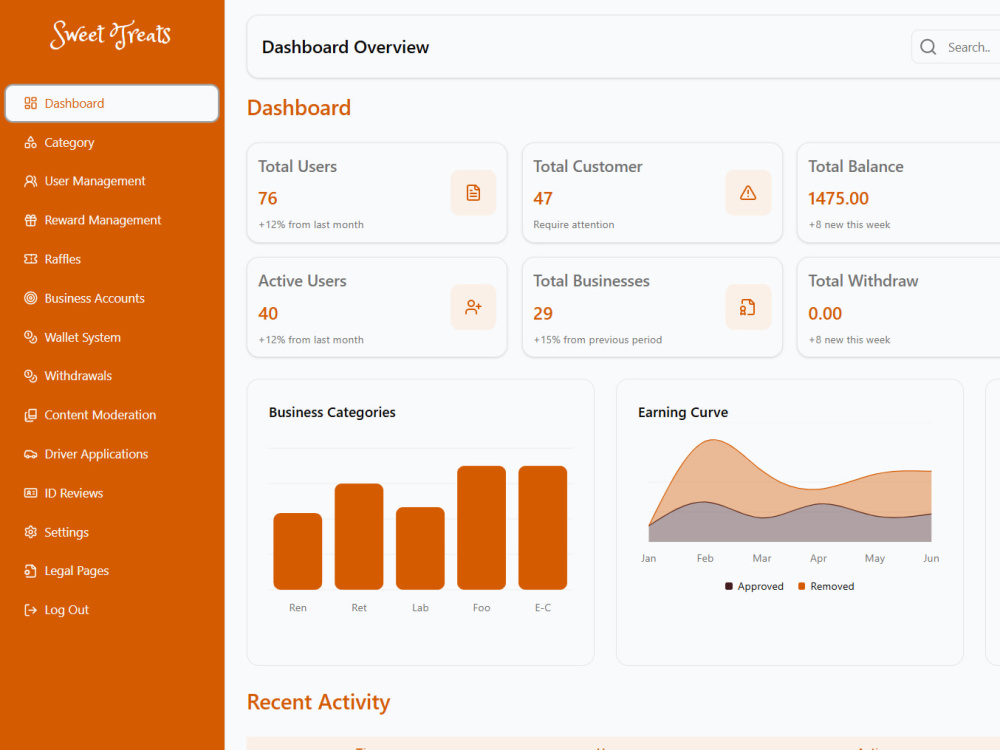Click the Business Categories chart title
Image resolution: width=1000 pixels, height=750 pixels.
[x=332, y=413]
